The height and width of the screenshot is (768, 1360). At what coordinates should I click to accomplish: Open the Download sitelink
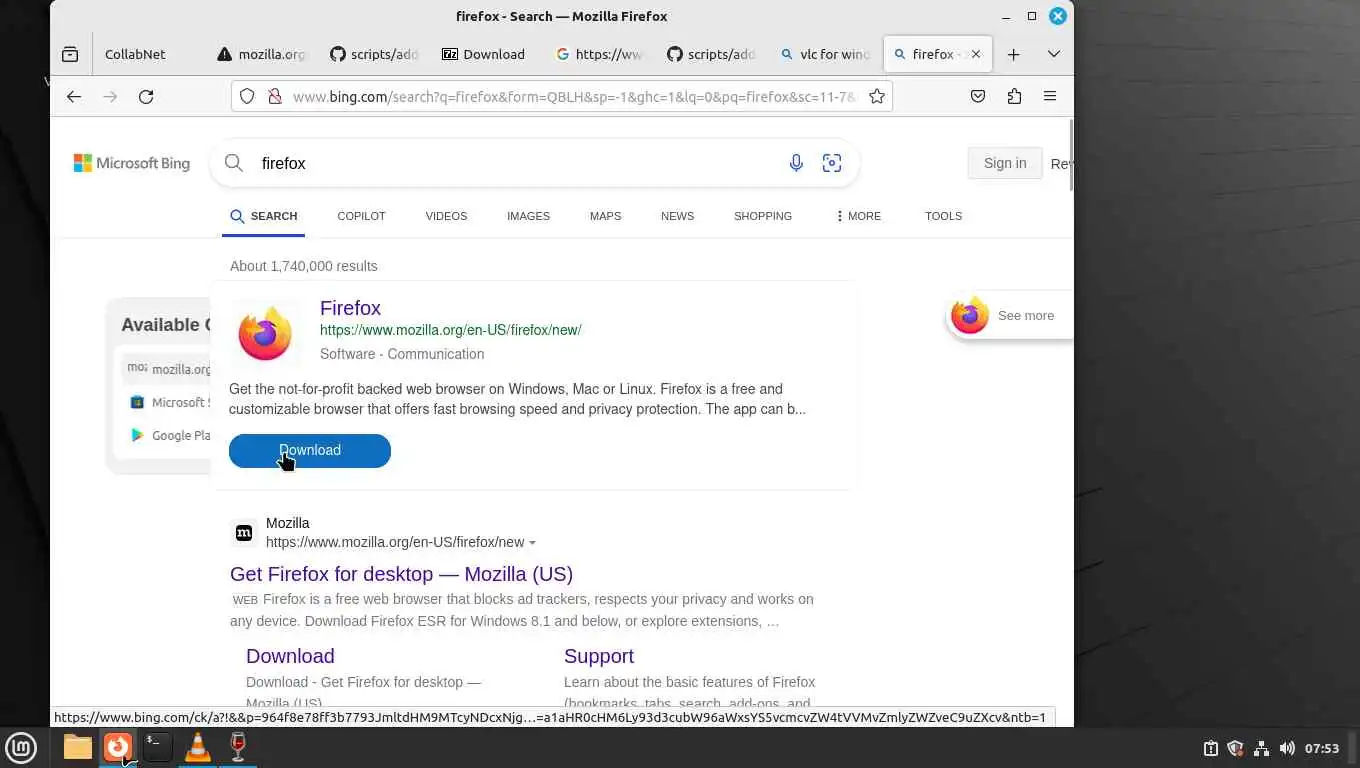[290, 656]
